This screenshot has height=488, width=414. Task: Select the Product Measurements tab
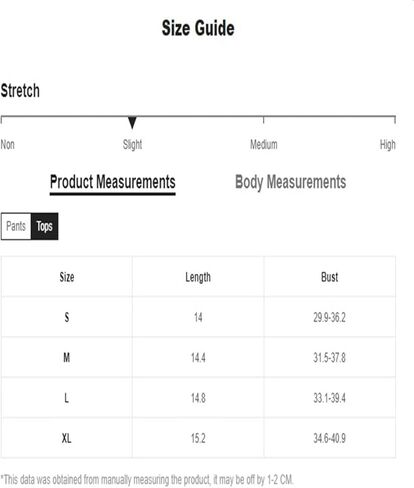pyautogui.click(x=113, y=182)
